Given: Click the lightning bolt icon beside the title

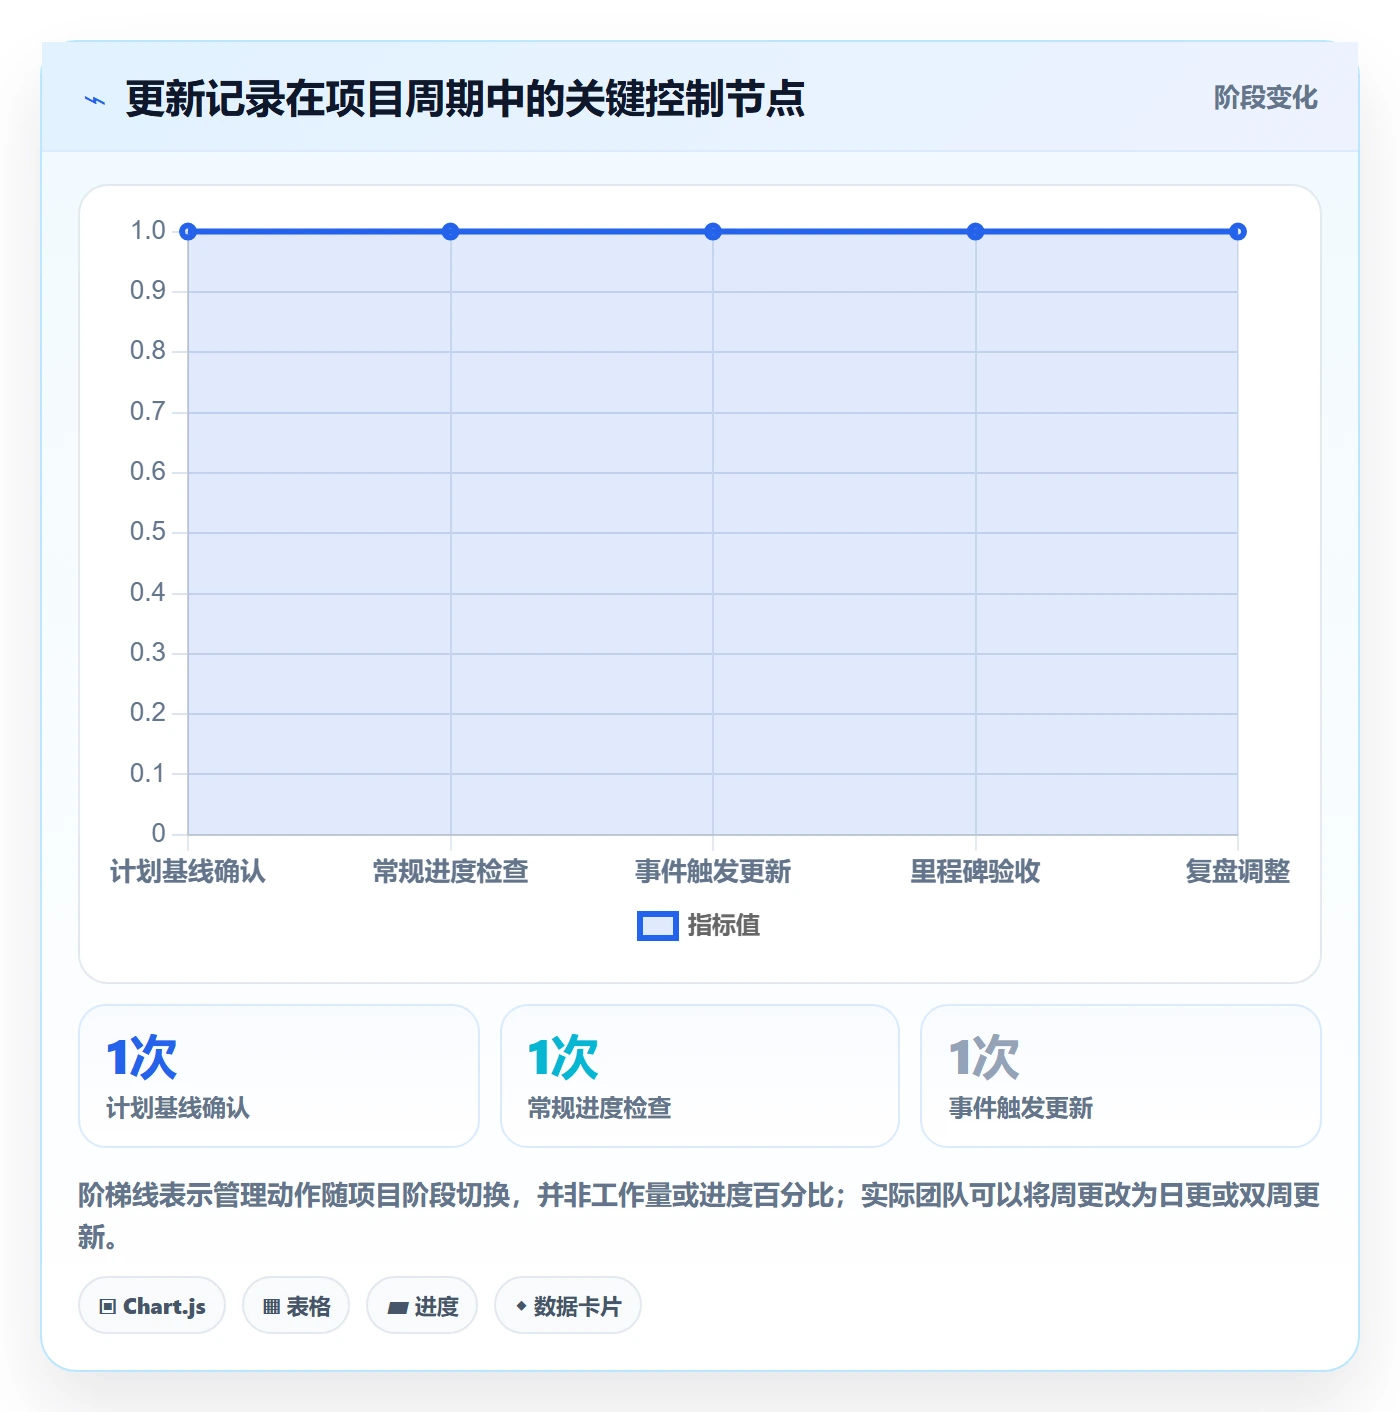Looking at the screenshot, I should 95,100.
